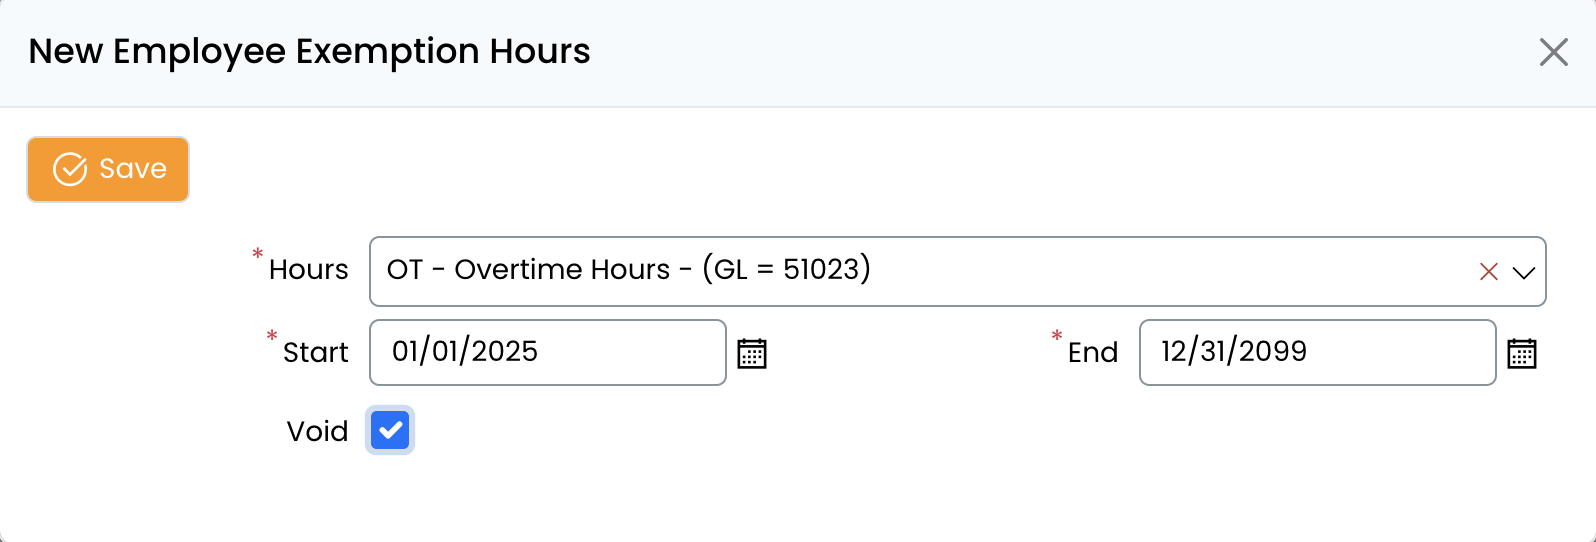Image resolution: width=1596 pixels, height=542 pixels.
Task: Click the Start date field showing 01/01/2025
Action: [x=547, y=352]
